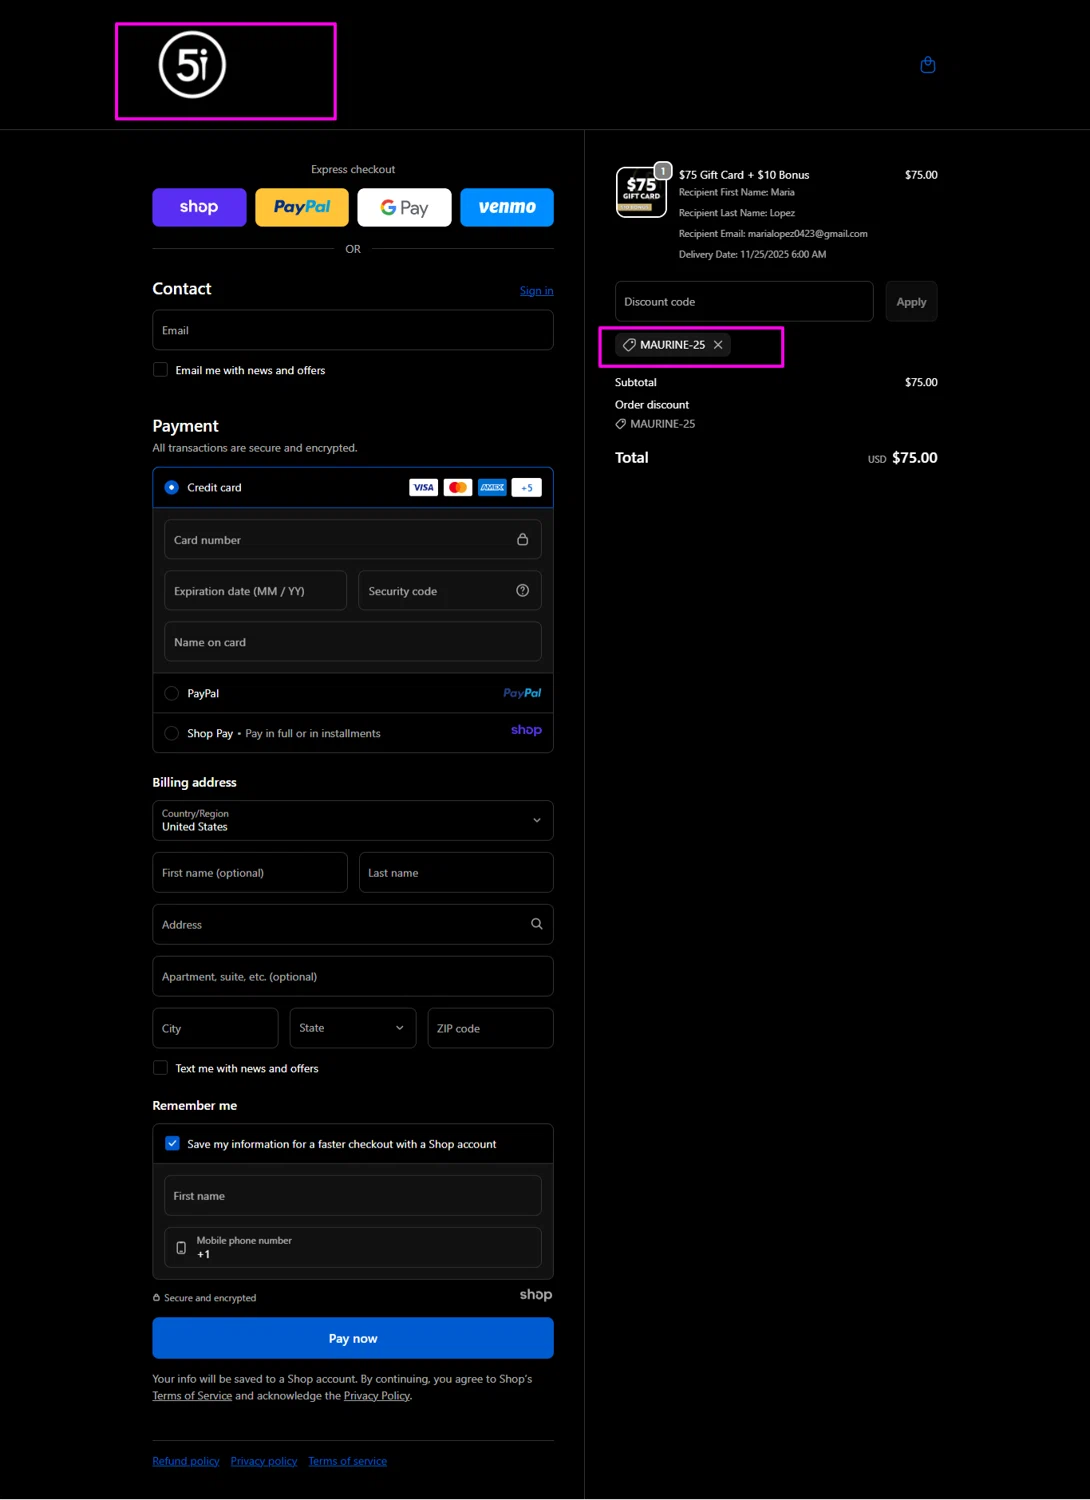Image resolution: width=1090 pixels, height=1500 pixels.
Task: Enable Email me with news and offers
Action: tap(160, 370)
